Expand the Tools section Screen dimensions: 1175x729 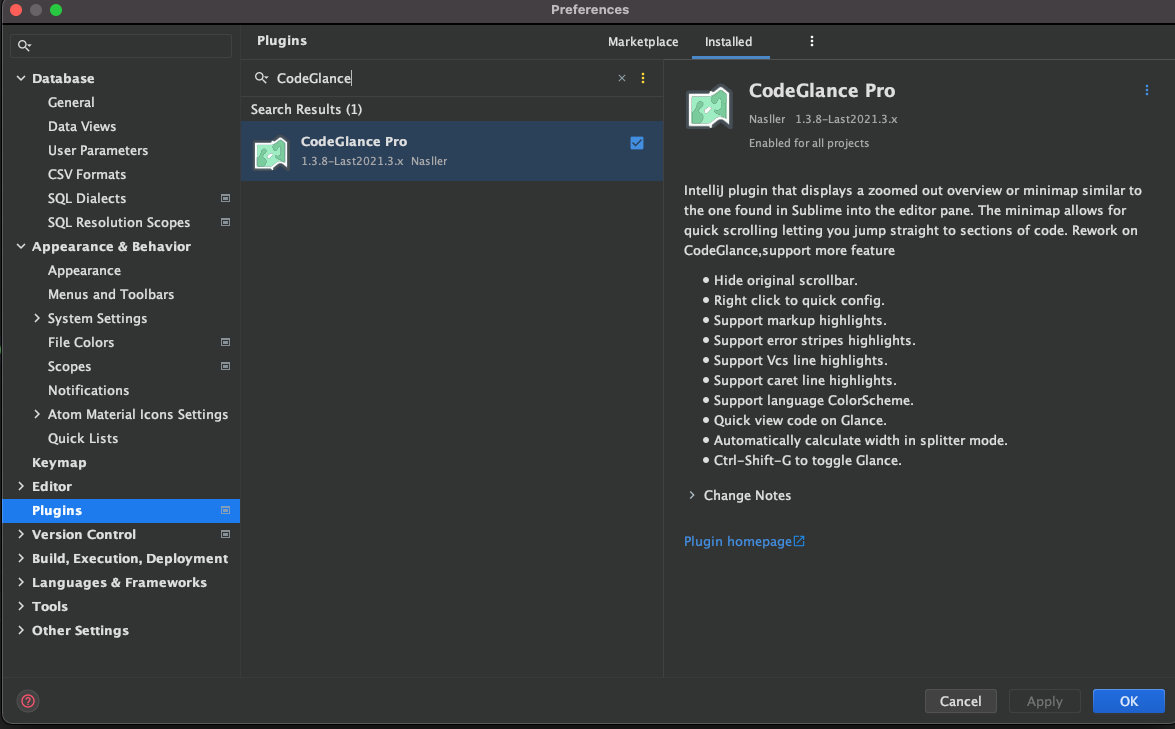pos(21,605)
